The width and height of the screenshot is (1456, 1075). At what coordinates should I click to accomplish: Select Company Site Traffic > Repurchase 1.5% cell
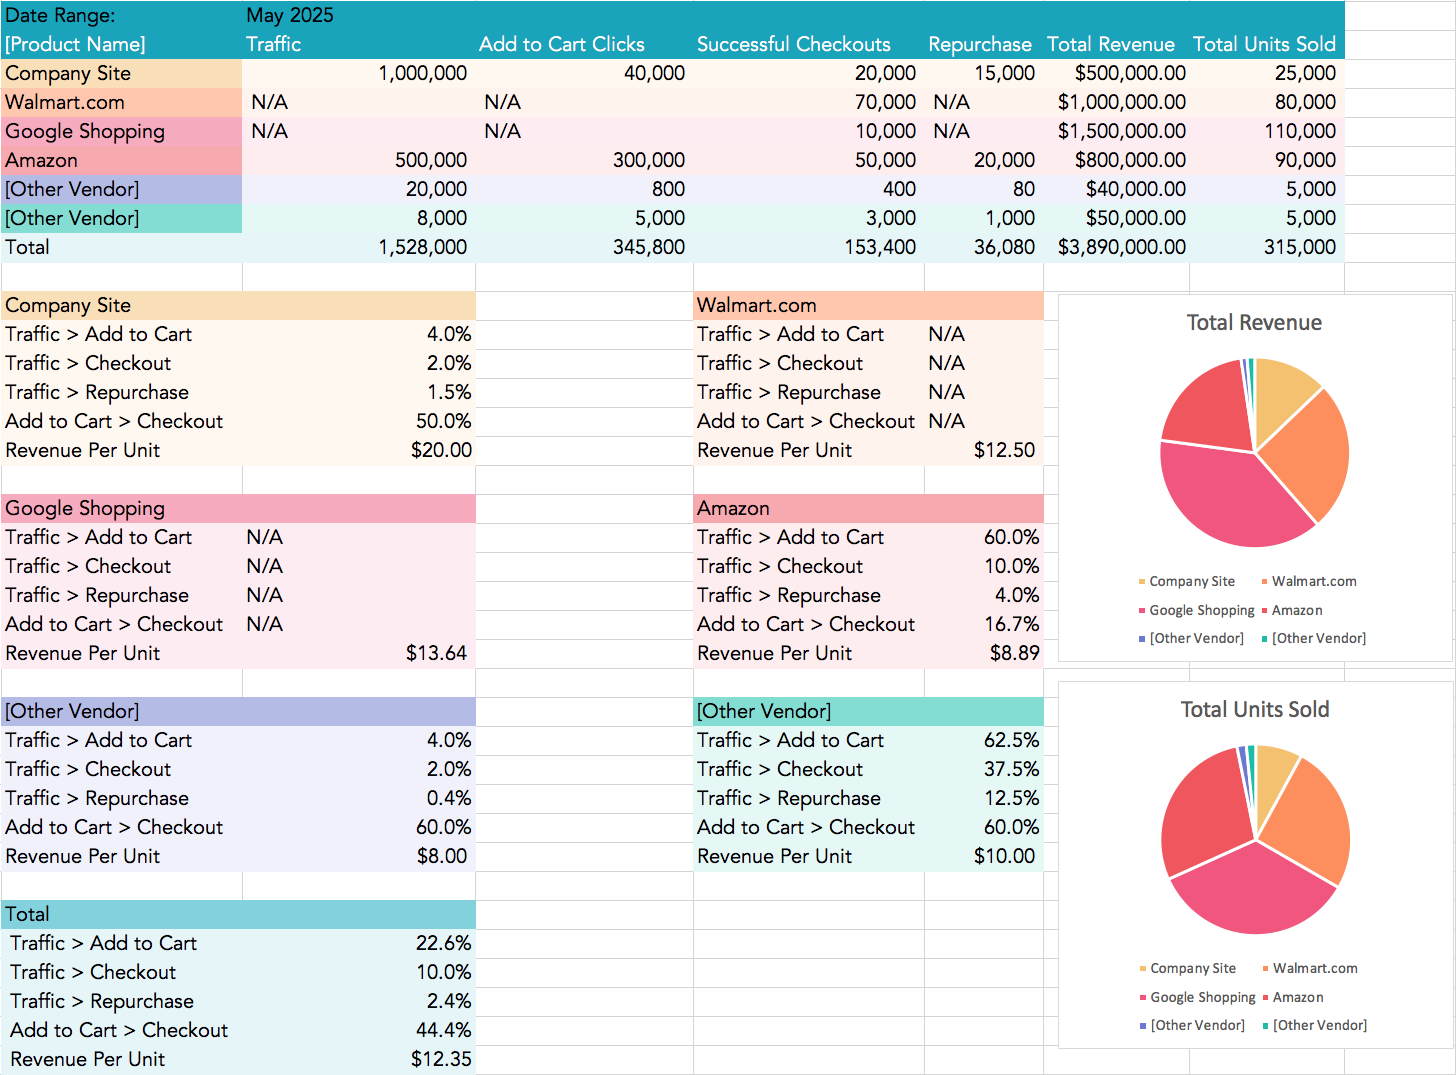[x=449, y=392]
